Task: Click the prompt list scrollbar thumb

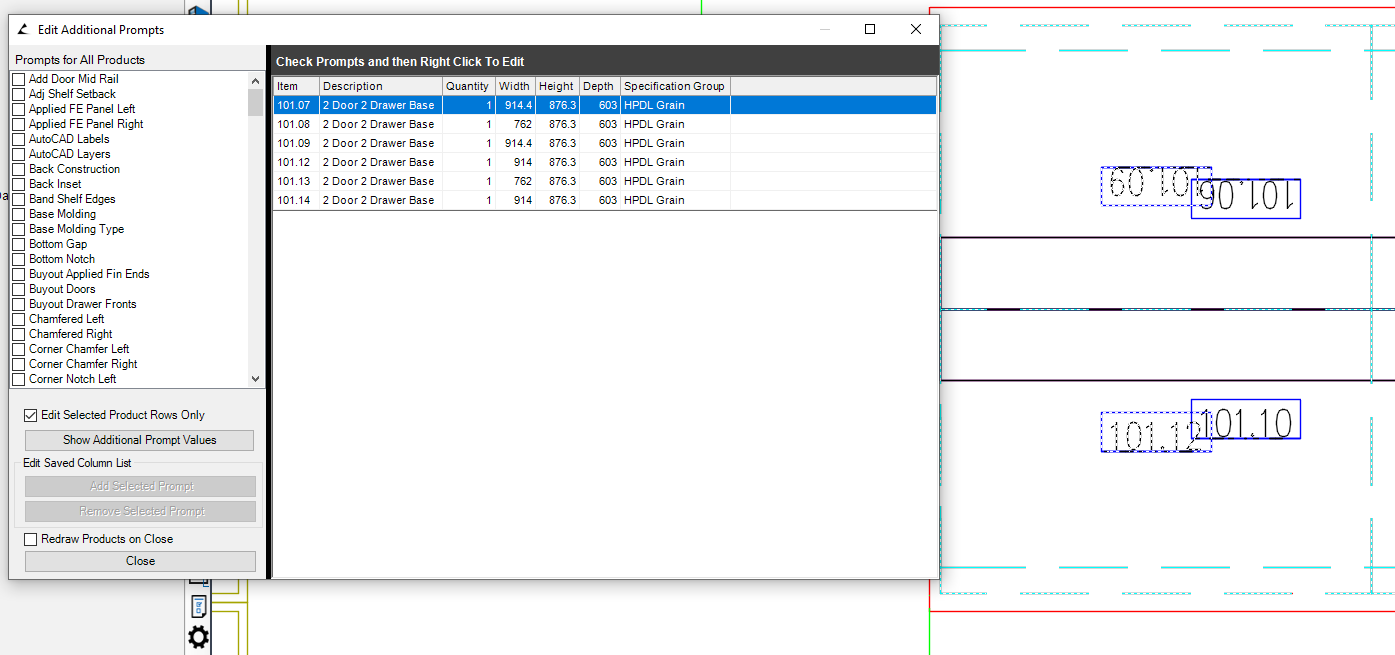Action: tap(255, 102)
